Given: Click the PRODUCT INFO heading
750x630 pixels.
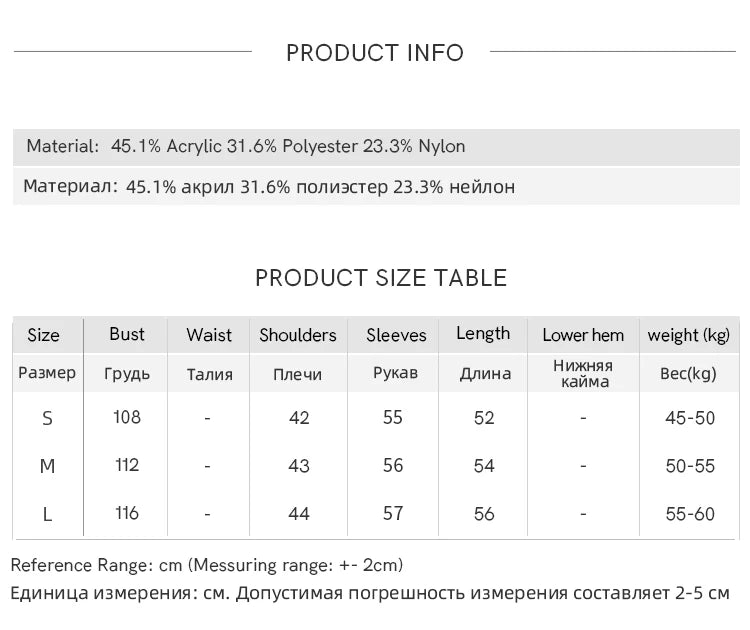Looking at the screenshot, I should point(375,53).
